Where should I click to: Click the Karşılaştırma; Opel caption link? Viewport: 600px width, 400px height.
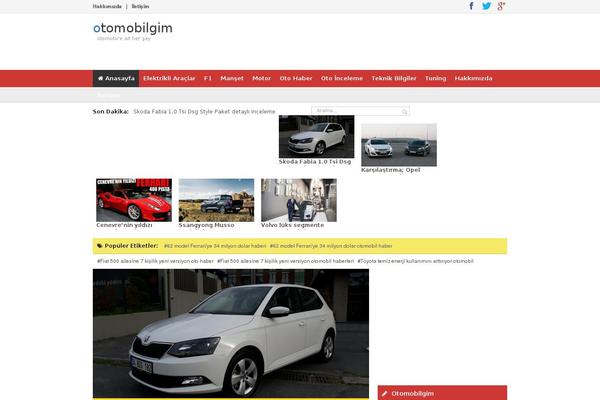click(391, 170)
